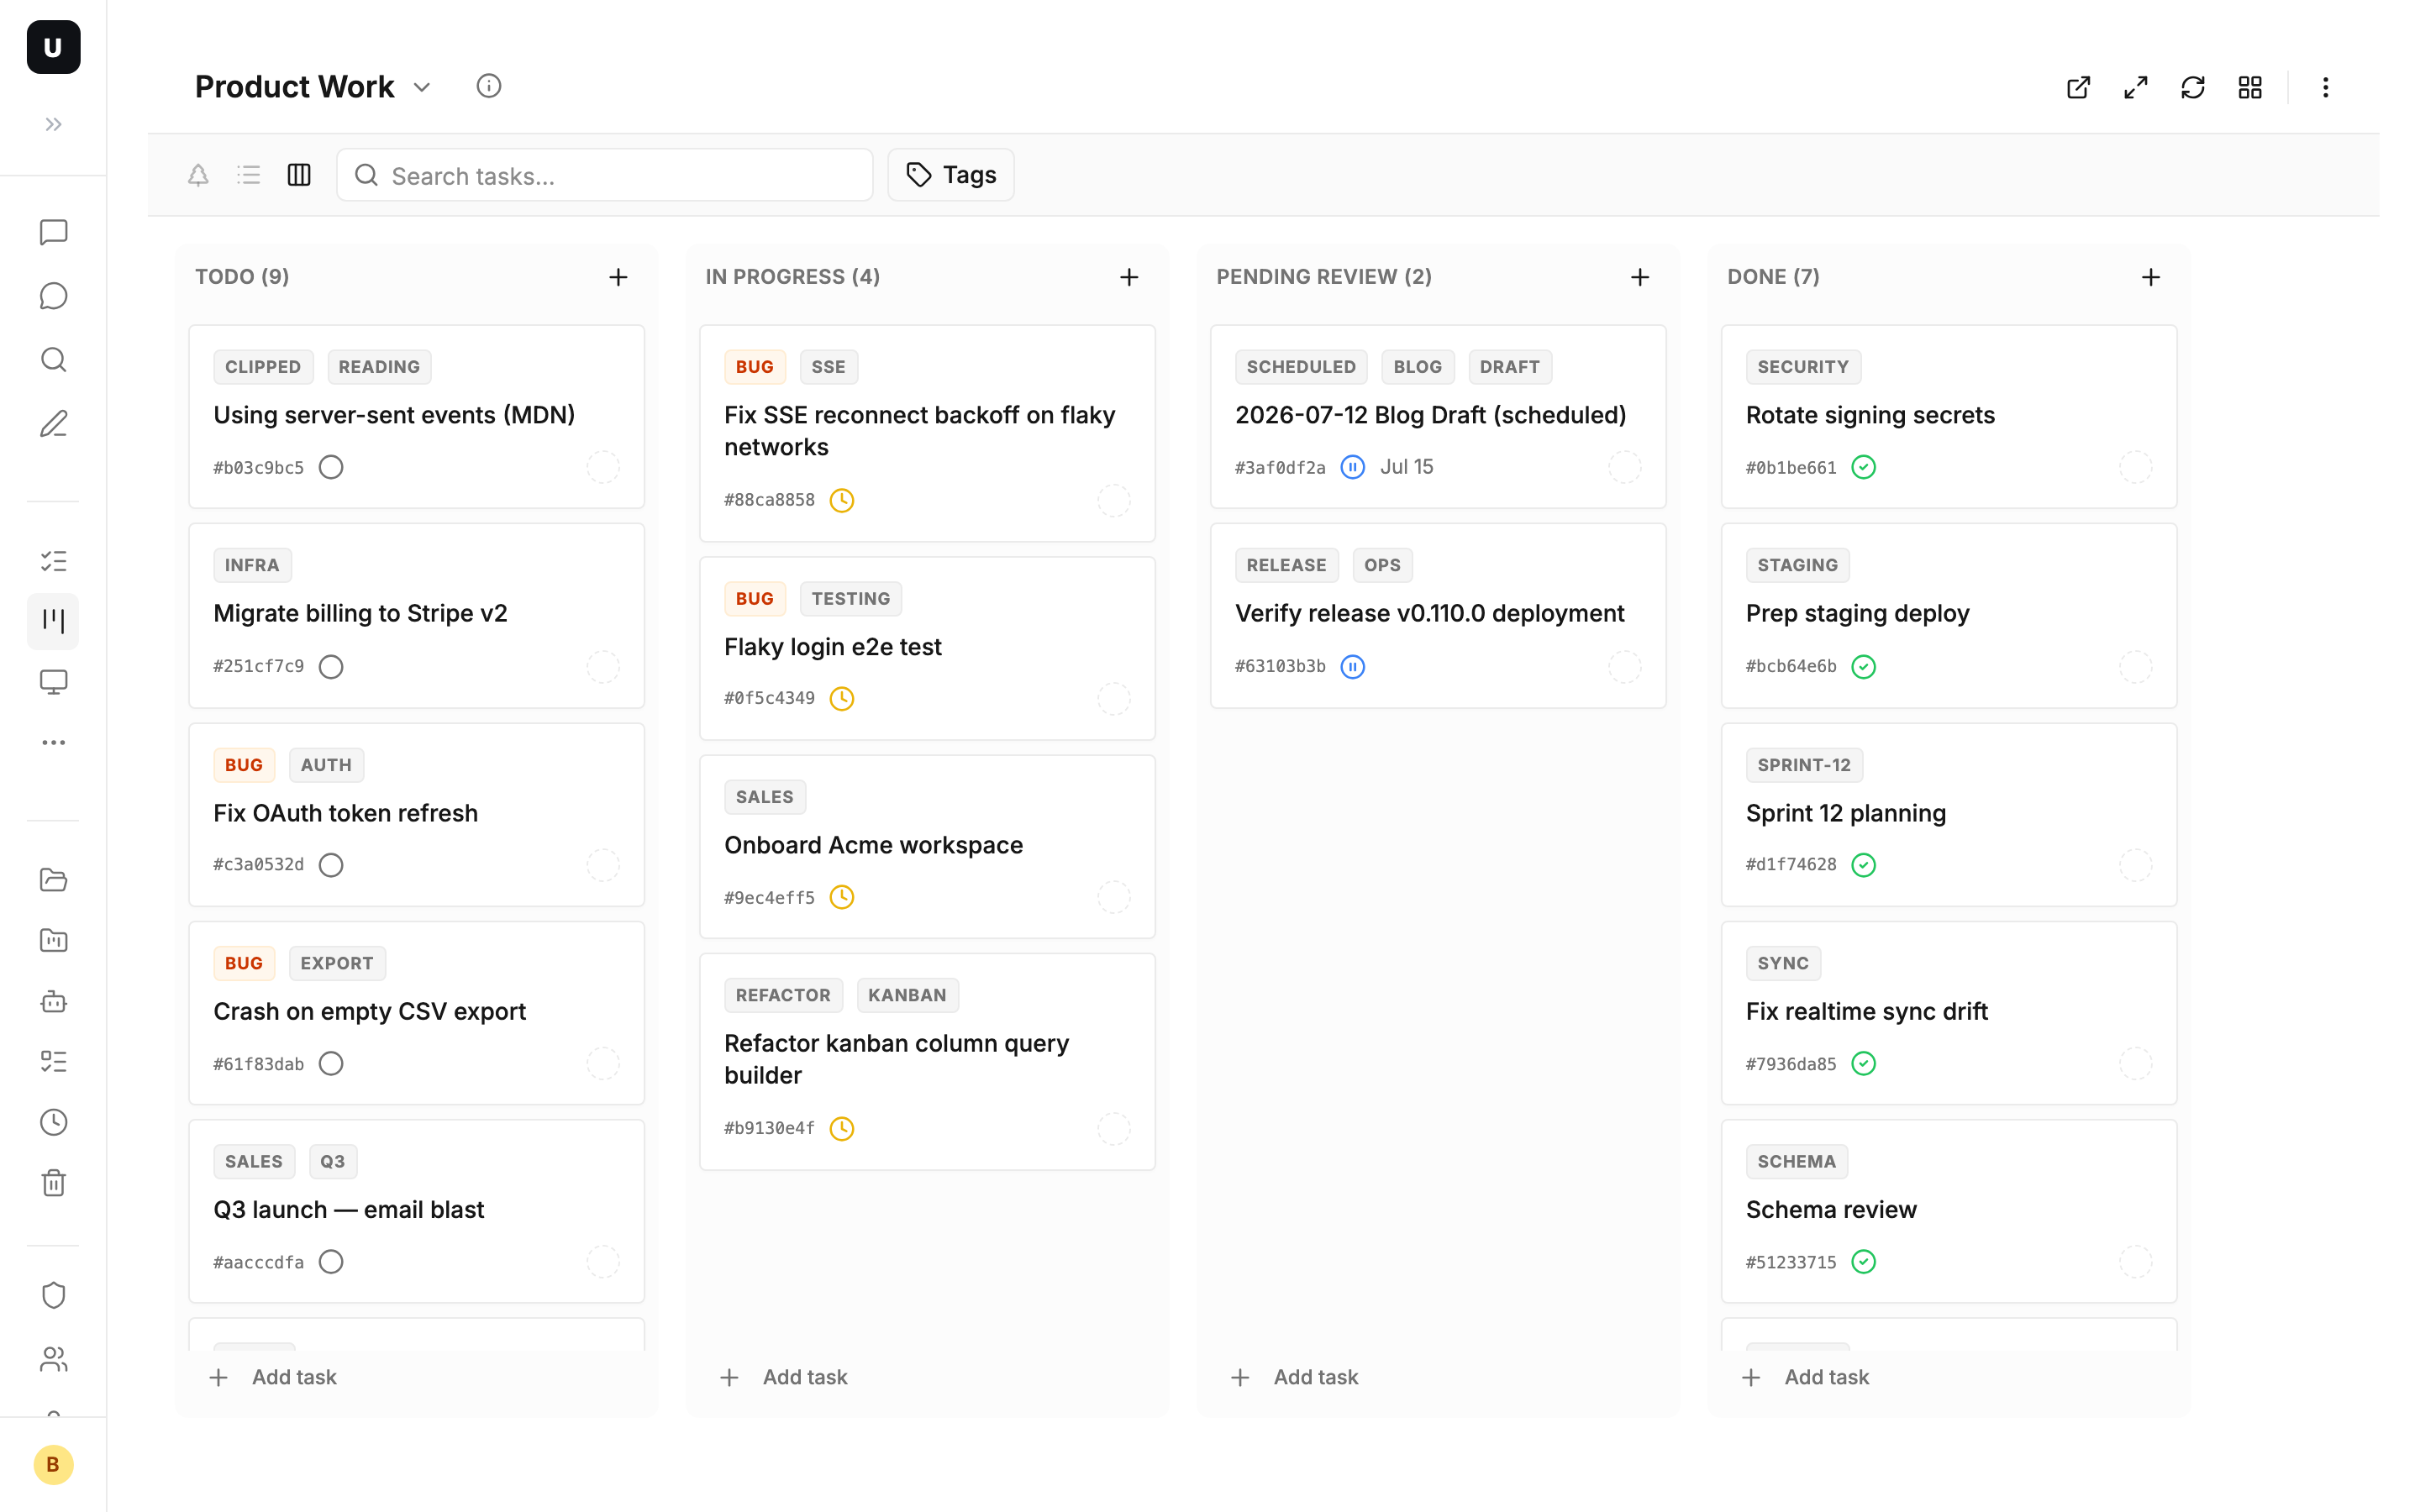
Task: Open the grid apps icon
Action: [2250, 87]
